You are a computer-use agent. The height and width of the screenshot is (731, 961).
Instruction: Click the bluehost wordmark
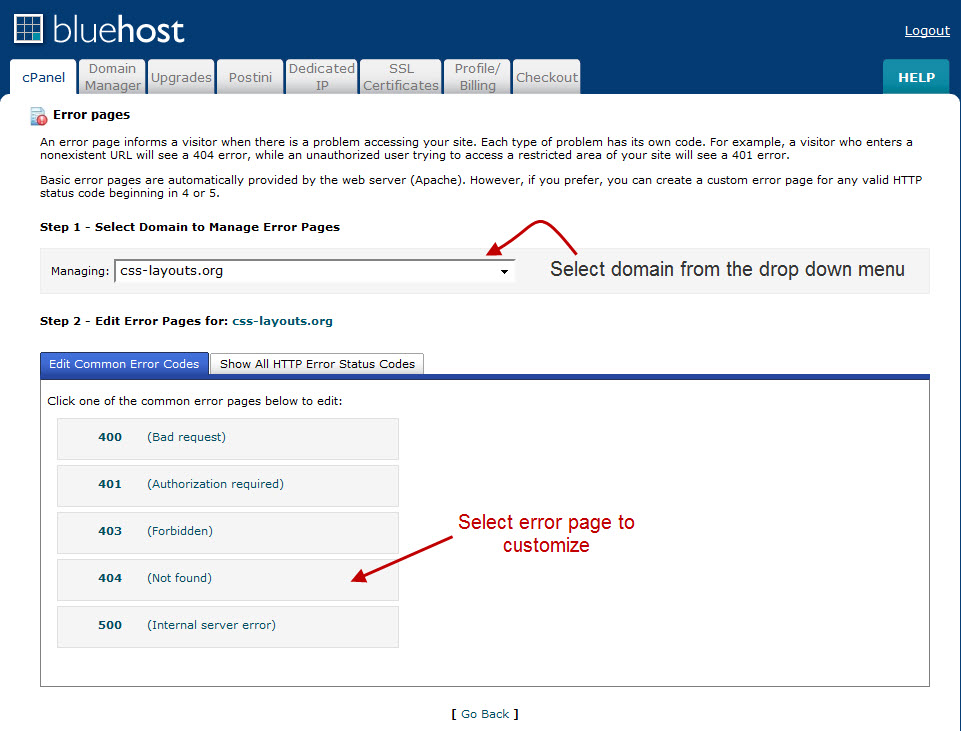[118, 30]
